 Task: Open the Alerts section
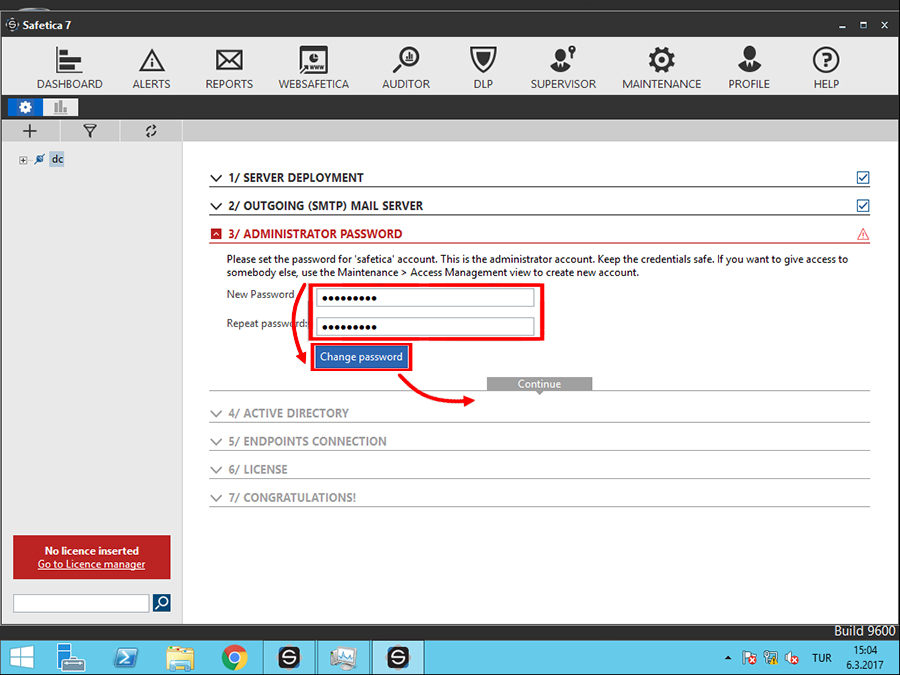coord(152,68)
